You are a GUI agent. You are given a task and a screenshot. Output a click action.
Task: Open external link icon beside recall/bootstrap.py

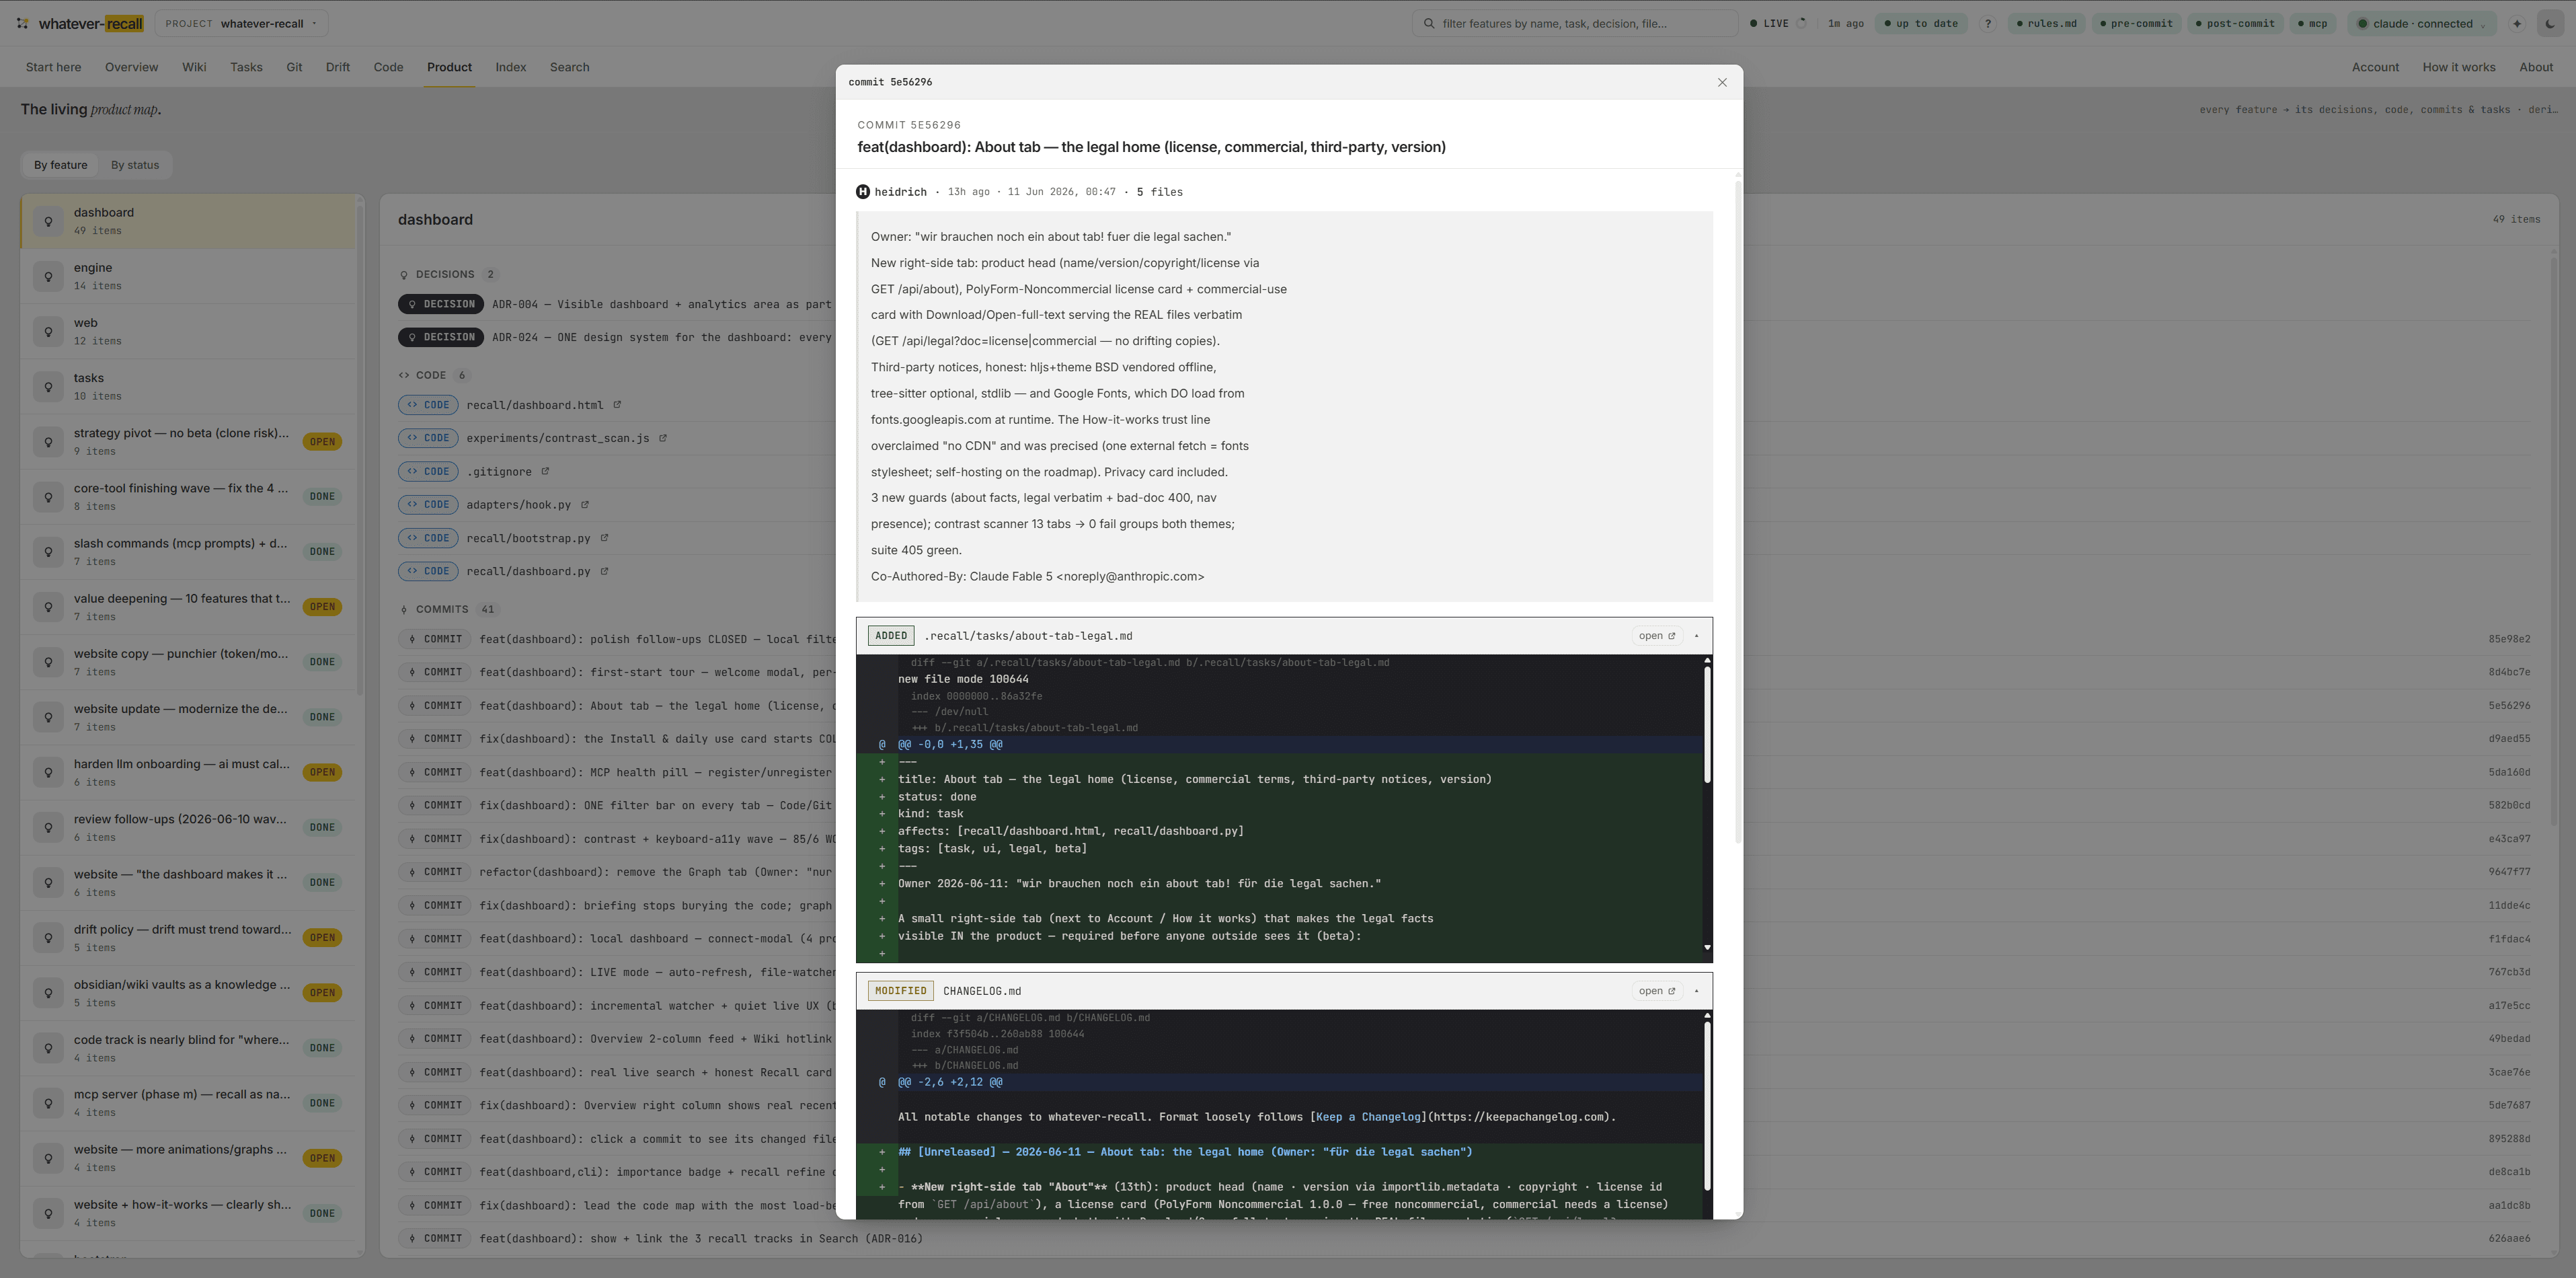[604, 538]
